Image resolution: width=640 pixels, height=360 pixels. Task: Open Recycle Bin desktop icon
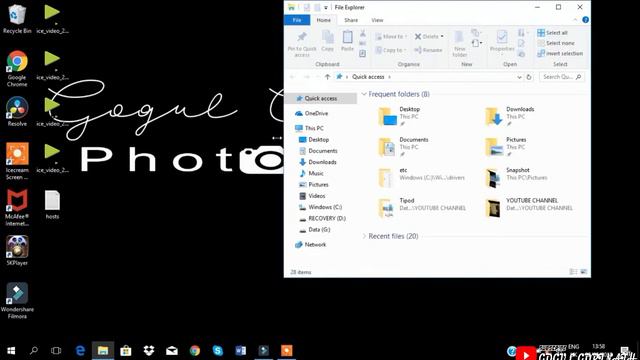click(x=17, y=18)
